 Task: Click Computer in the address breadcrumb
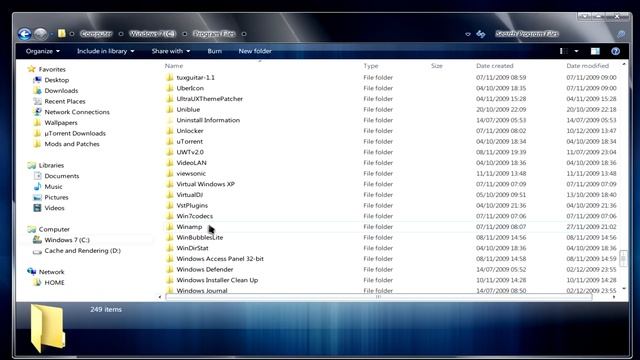point(96,34)
